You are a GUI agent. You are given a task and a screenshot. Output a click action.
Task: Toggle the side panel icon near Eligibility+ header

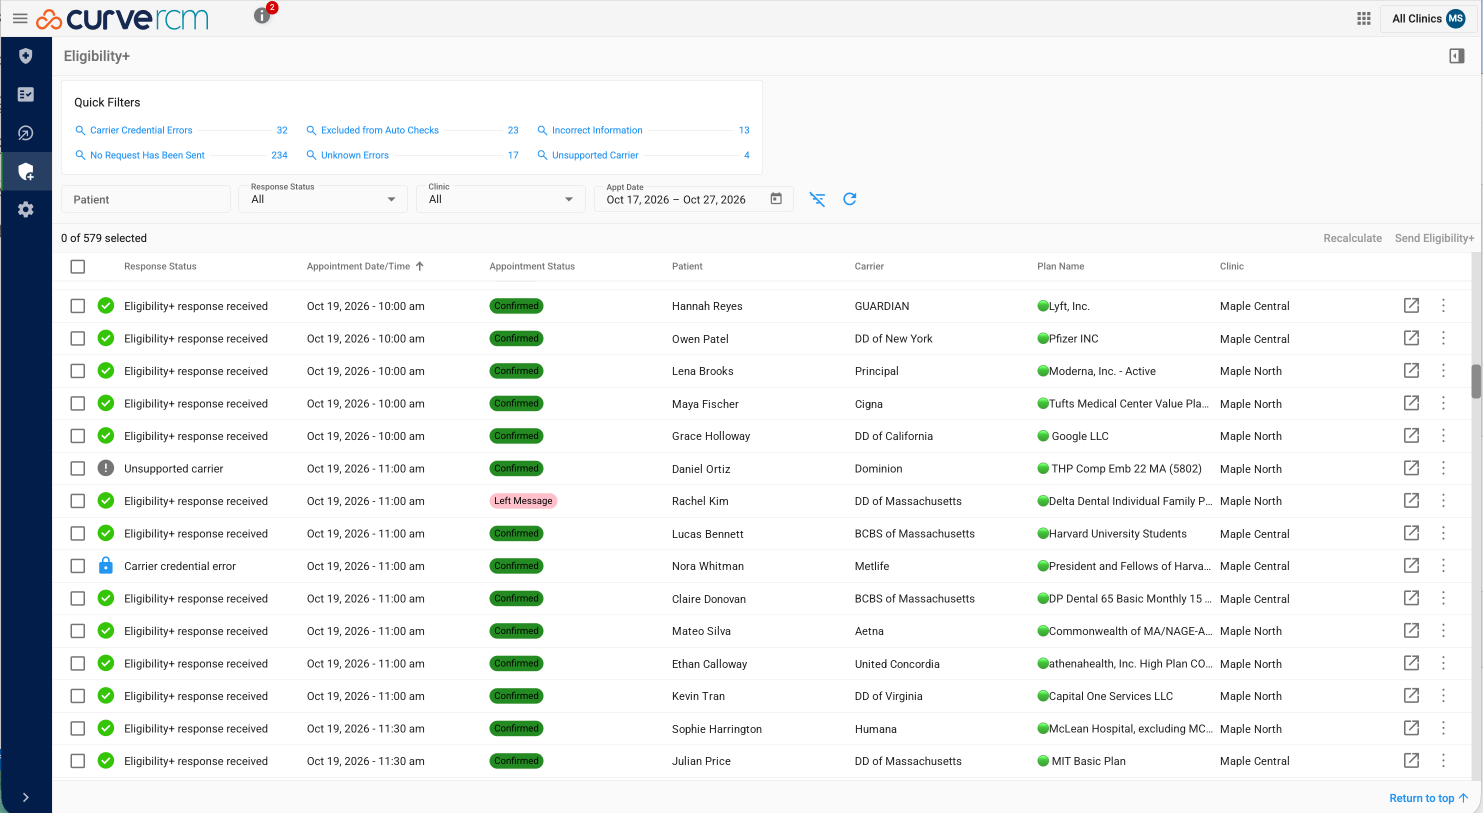click(x=1456, y=56)
